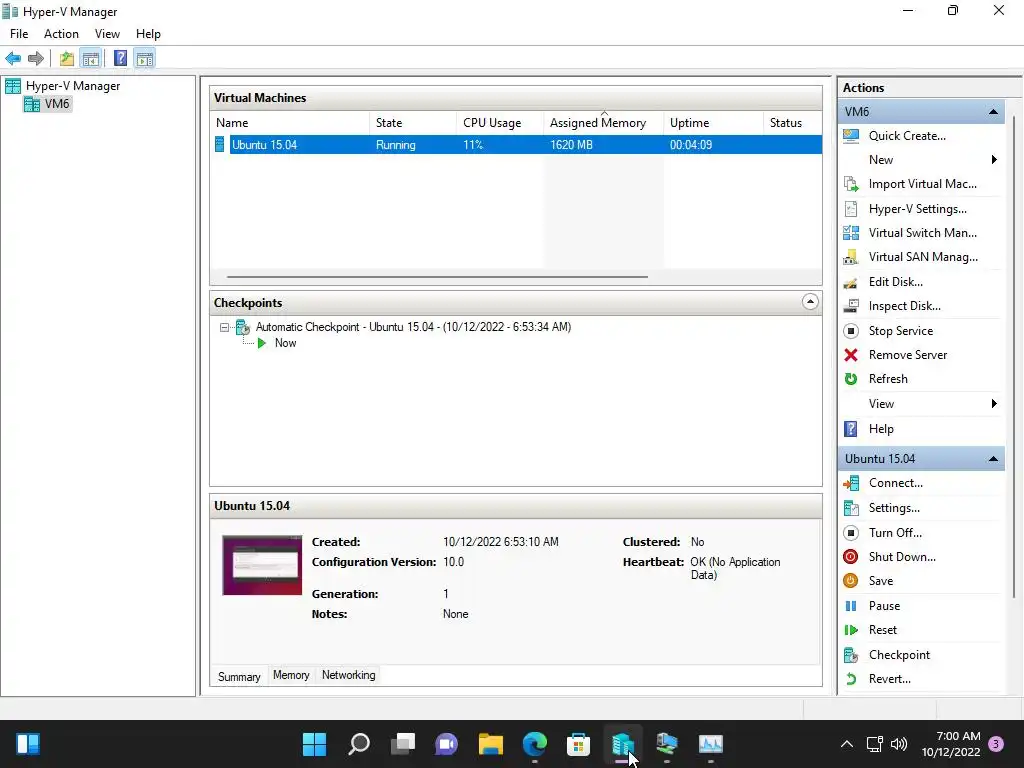The width and height of the screenshot is (1024, 768).
Task: Click Connect for Ubuntu 15.04
Action: point(895,483)
